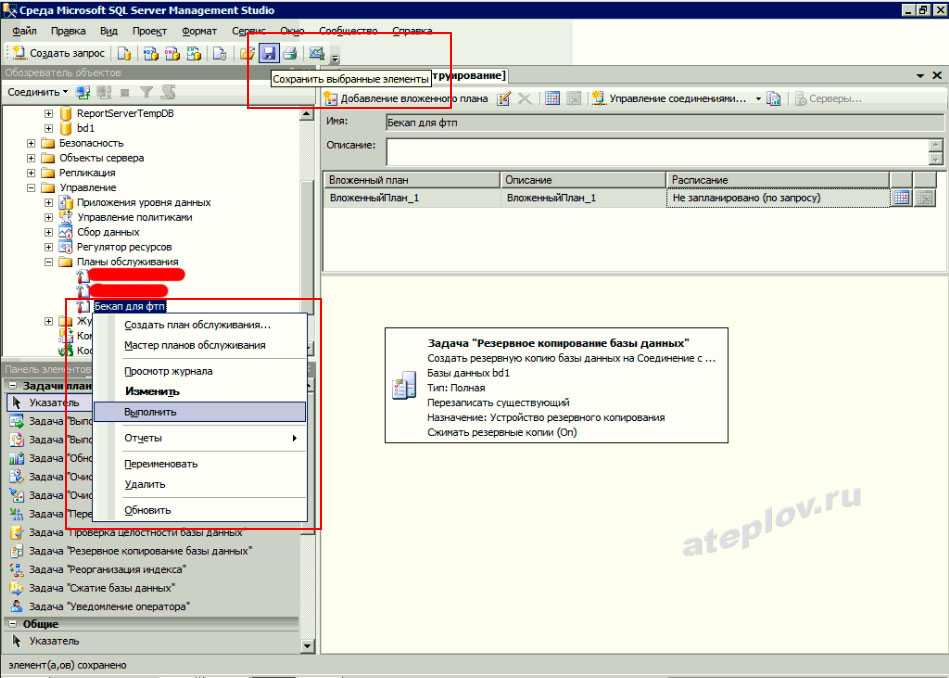Click subplan properties icon in designer toolbar
Screen dimensions: 949x678
[504, 98]
